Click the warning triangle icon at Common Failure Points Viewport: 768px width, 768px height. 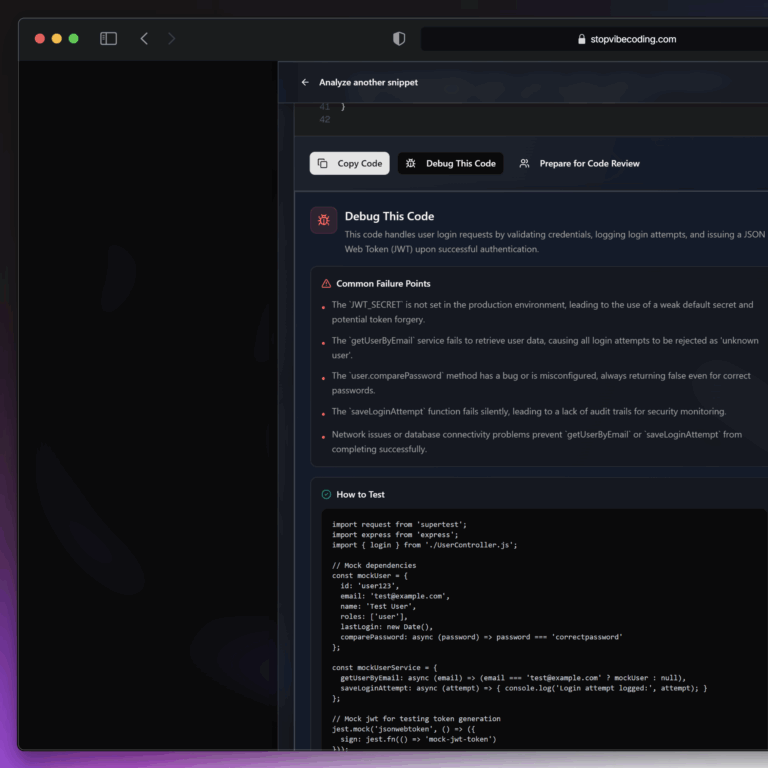(326, 284)
